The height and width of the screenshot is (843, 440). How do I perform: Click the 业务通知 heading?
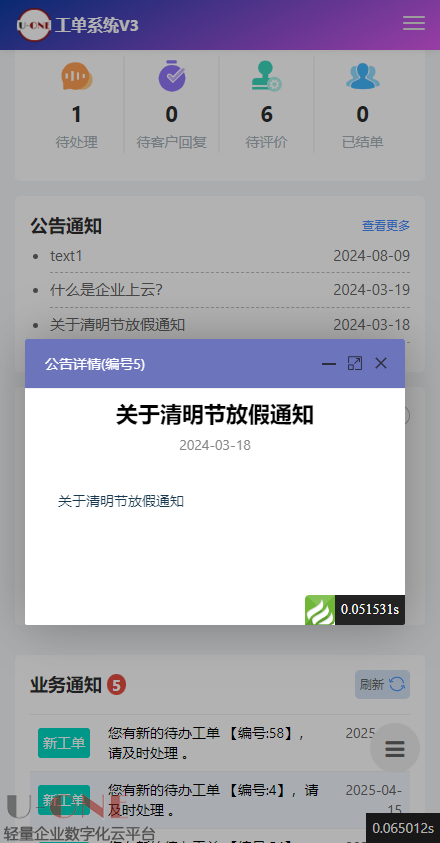pos(66,685)
